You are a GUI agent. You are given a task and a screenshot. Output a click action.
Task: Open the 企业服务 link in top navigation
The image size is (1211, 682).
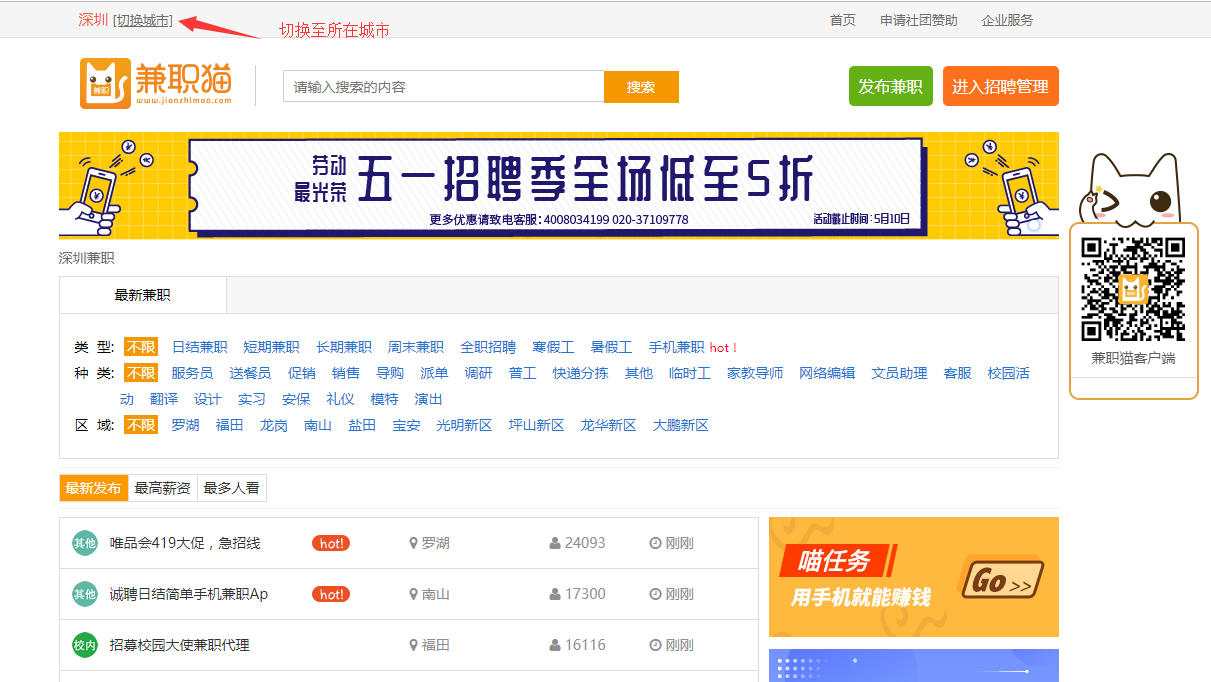[x=1007, y=20]
